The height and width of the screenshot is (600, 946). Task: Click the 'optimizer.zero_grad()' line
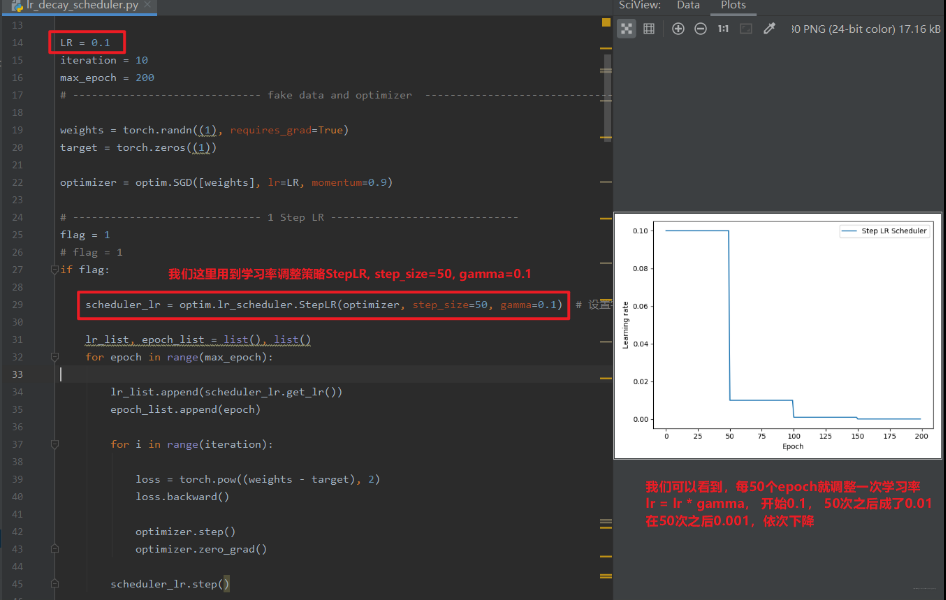click(x=201, y=549)
